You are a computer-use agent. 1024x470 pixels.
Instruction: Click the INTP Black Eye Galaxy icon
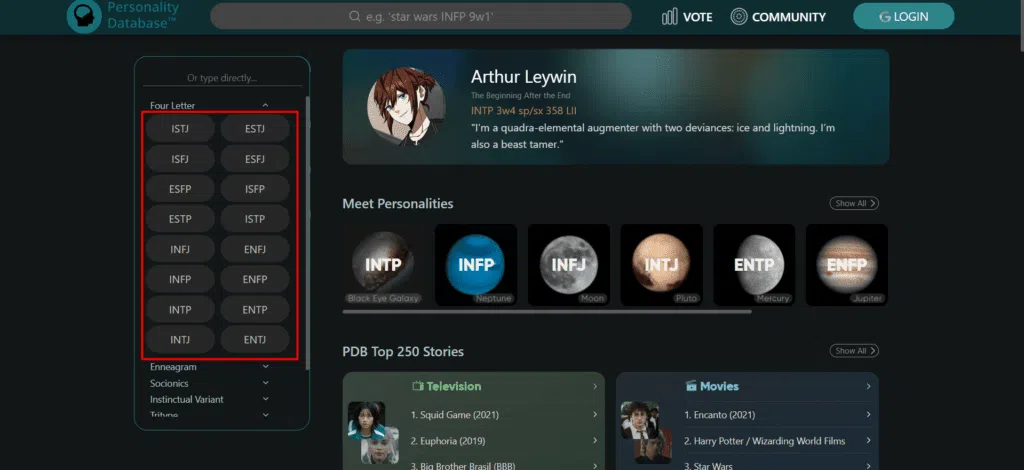[x=384, y=263]
